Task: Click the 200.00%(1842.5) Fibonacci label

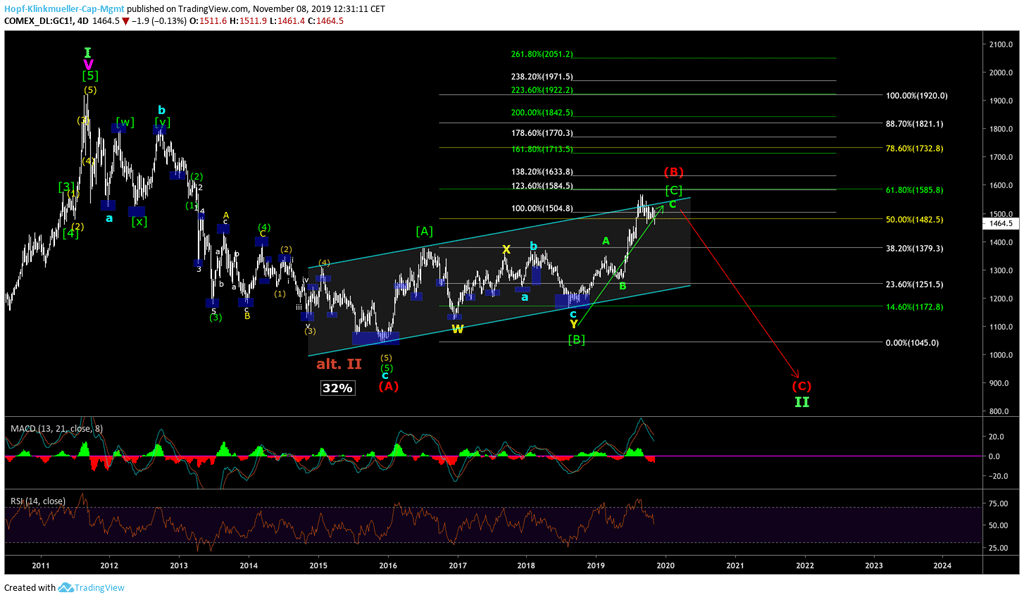Action: point(542,112)
